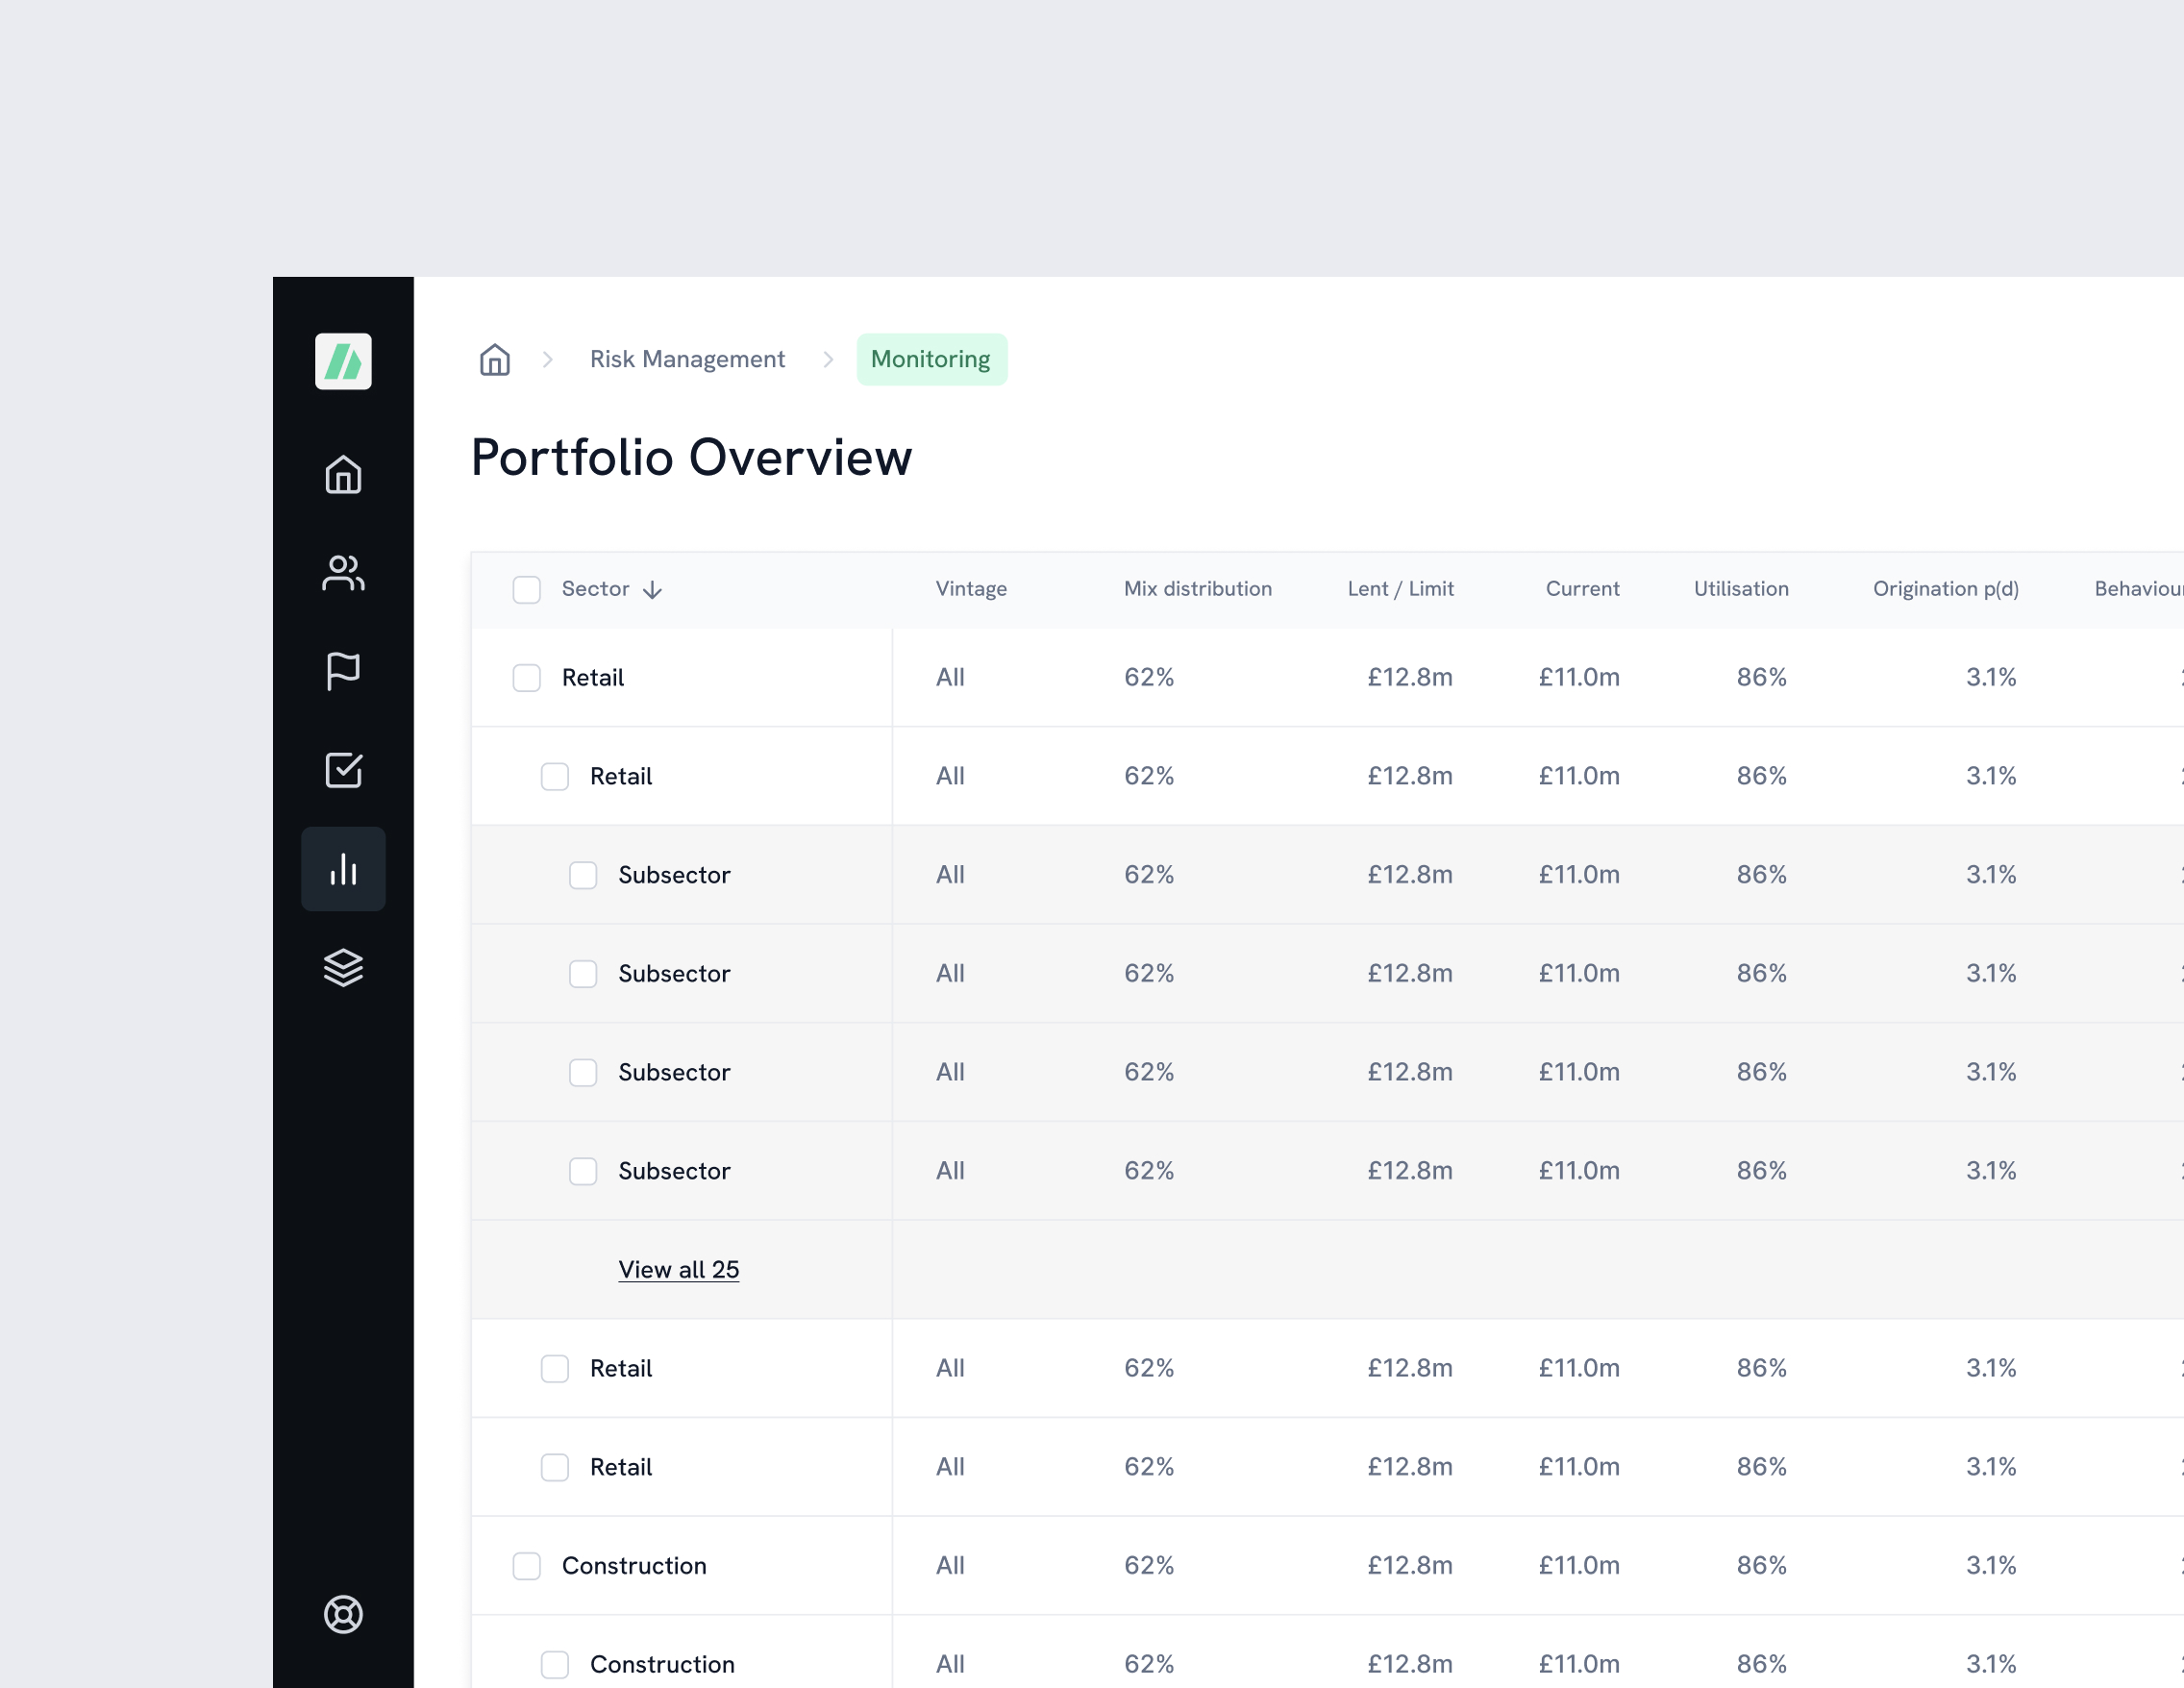Select the Construction row checkbox
This screenshot has width=2184, height=1688.
pyautogui.click(x=527, y=1566)
